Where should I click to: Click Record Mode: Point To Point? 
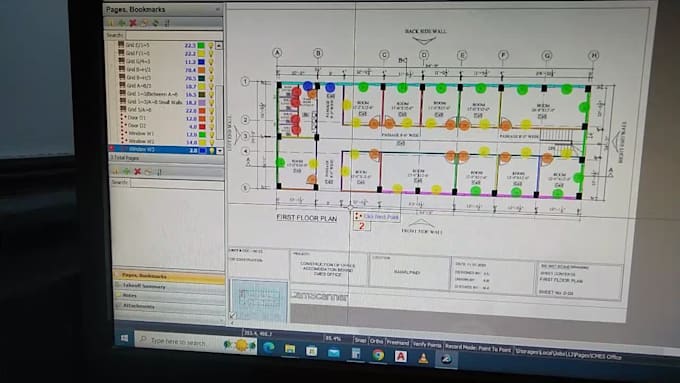478,348
